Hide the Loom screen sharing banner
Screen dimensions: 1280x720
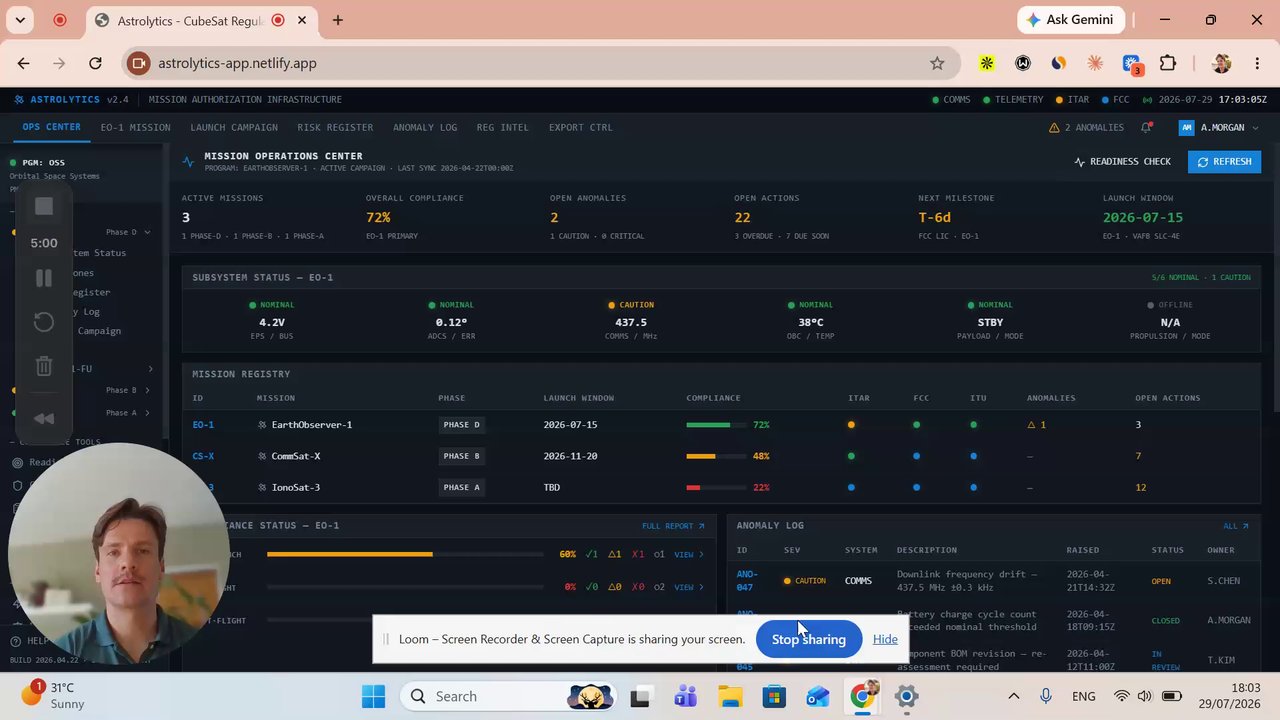[885, 639]
